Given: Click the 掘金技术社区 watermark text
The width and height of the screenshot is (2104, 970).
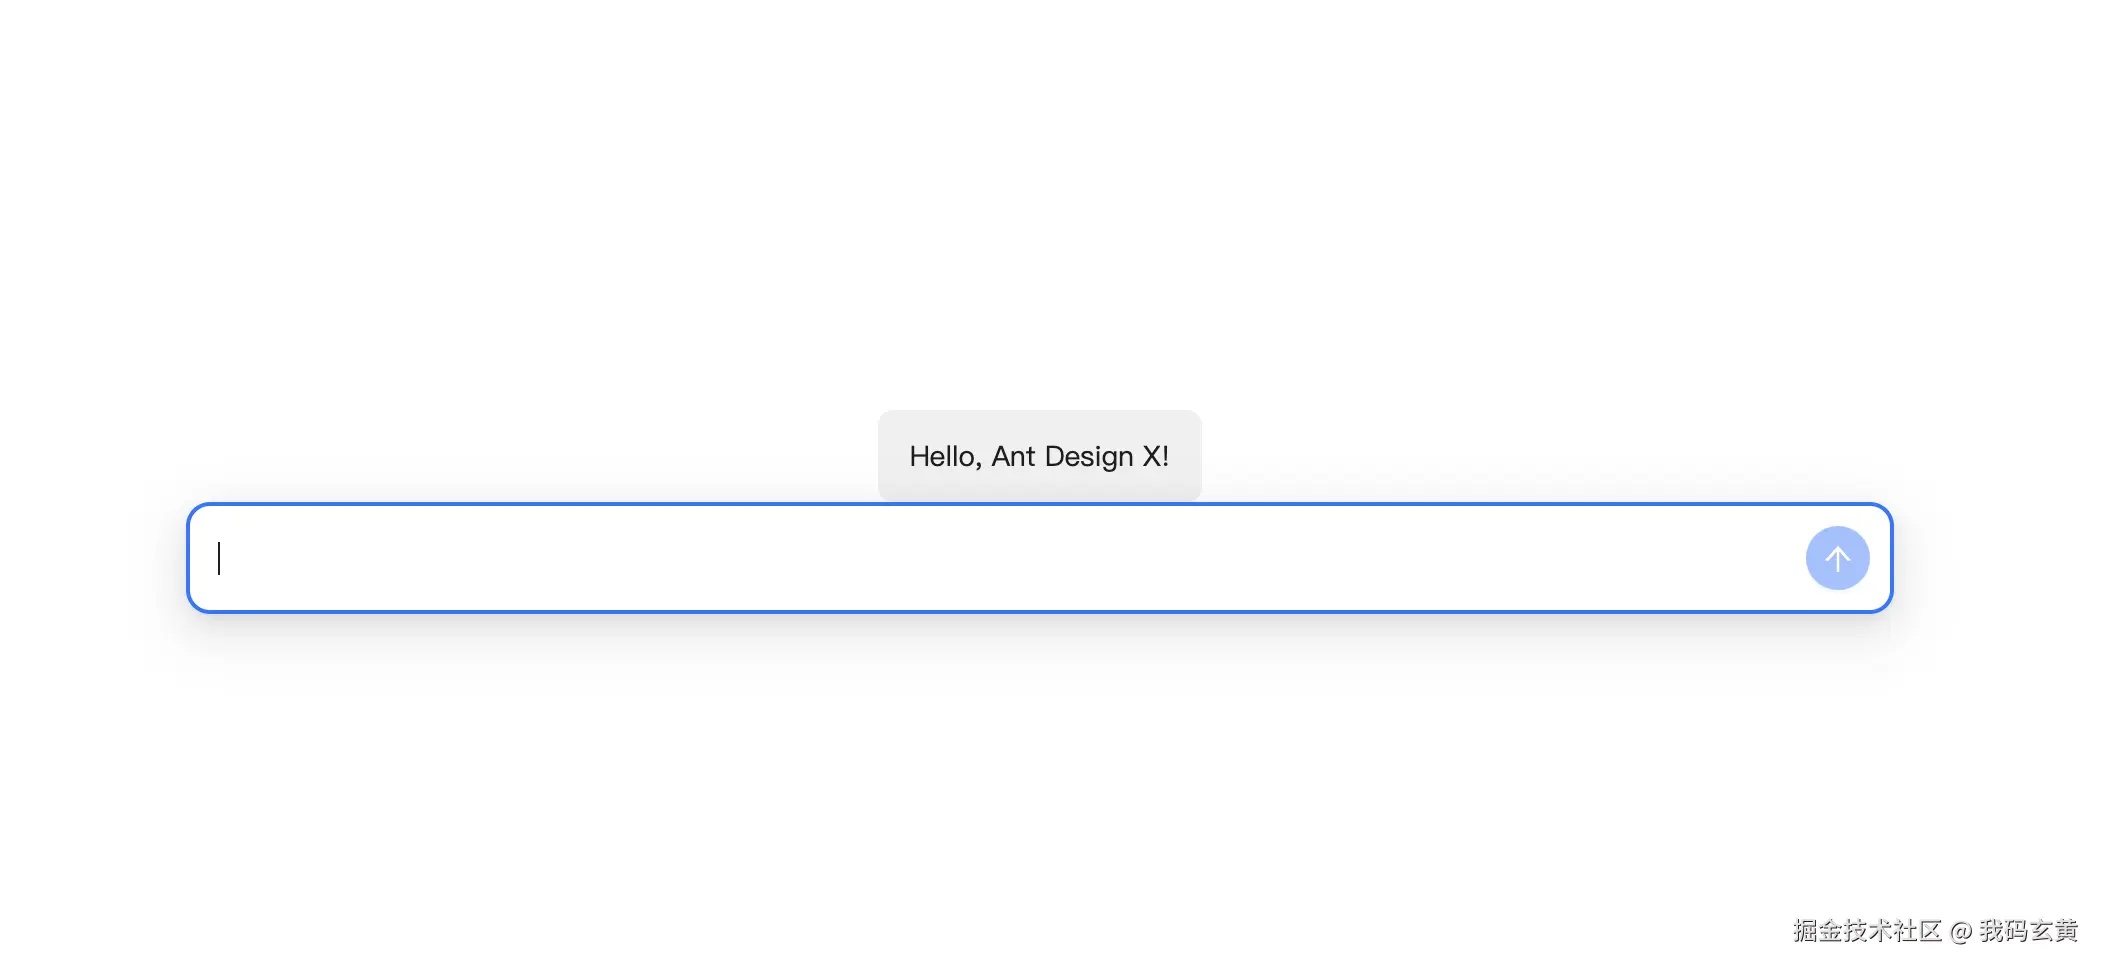Looking at the screenshot, I should [1867, 931].
